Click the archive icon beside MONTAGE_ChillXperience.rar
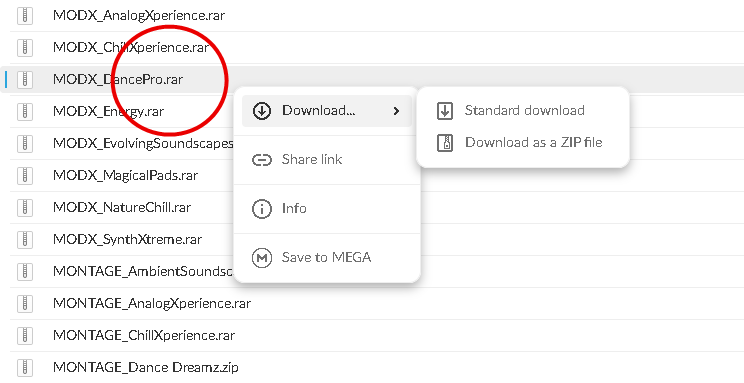The image size is (744, 383). pyautogui.click(x=25, y=336)
